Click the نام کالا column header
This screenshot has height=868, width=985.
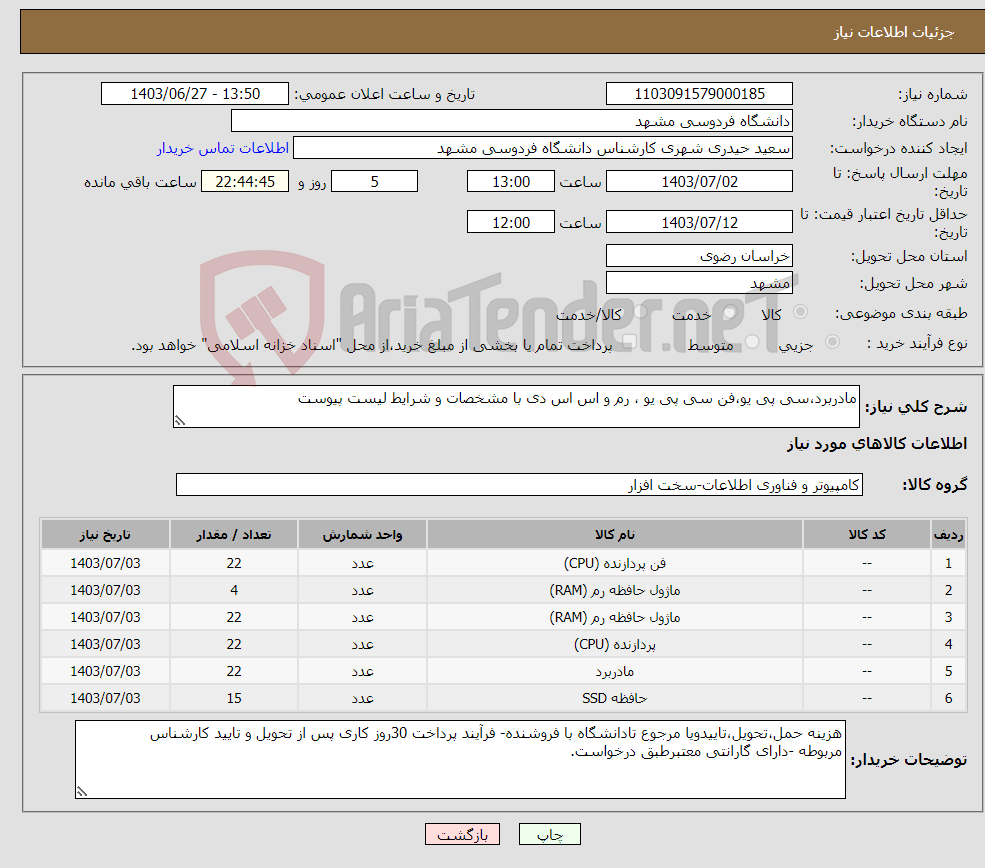coord(614,534)
